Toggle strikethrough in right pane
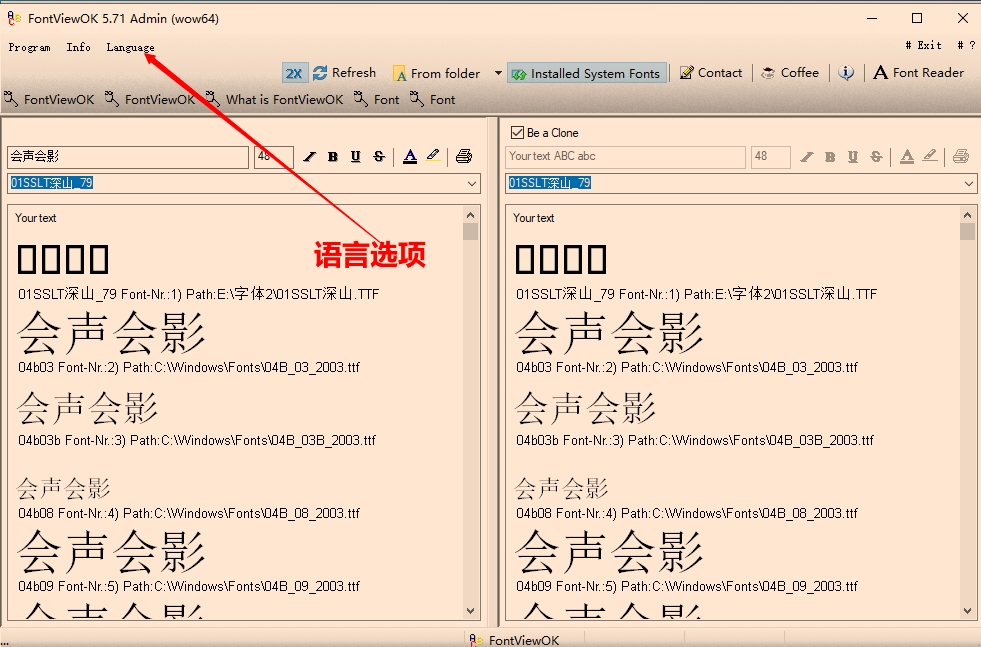 (876, 156)
